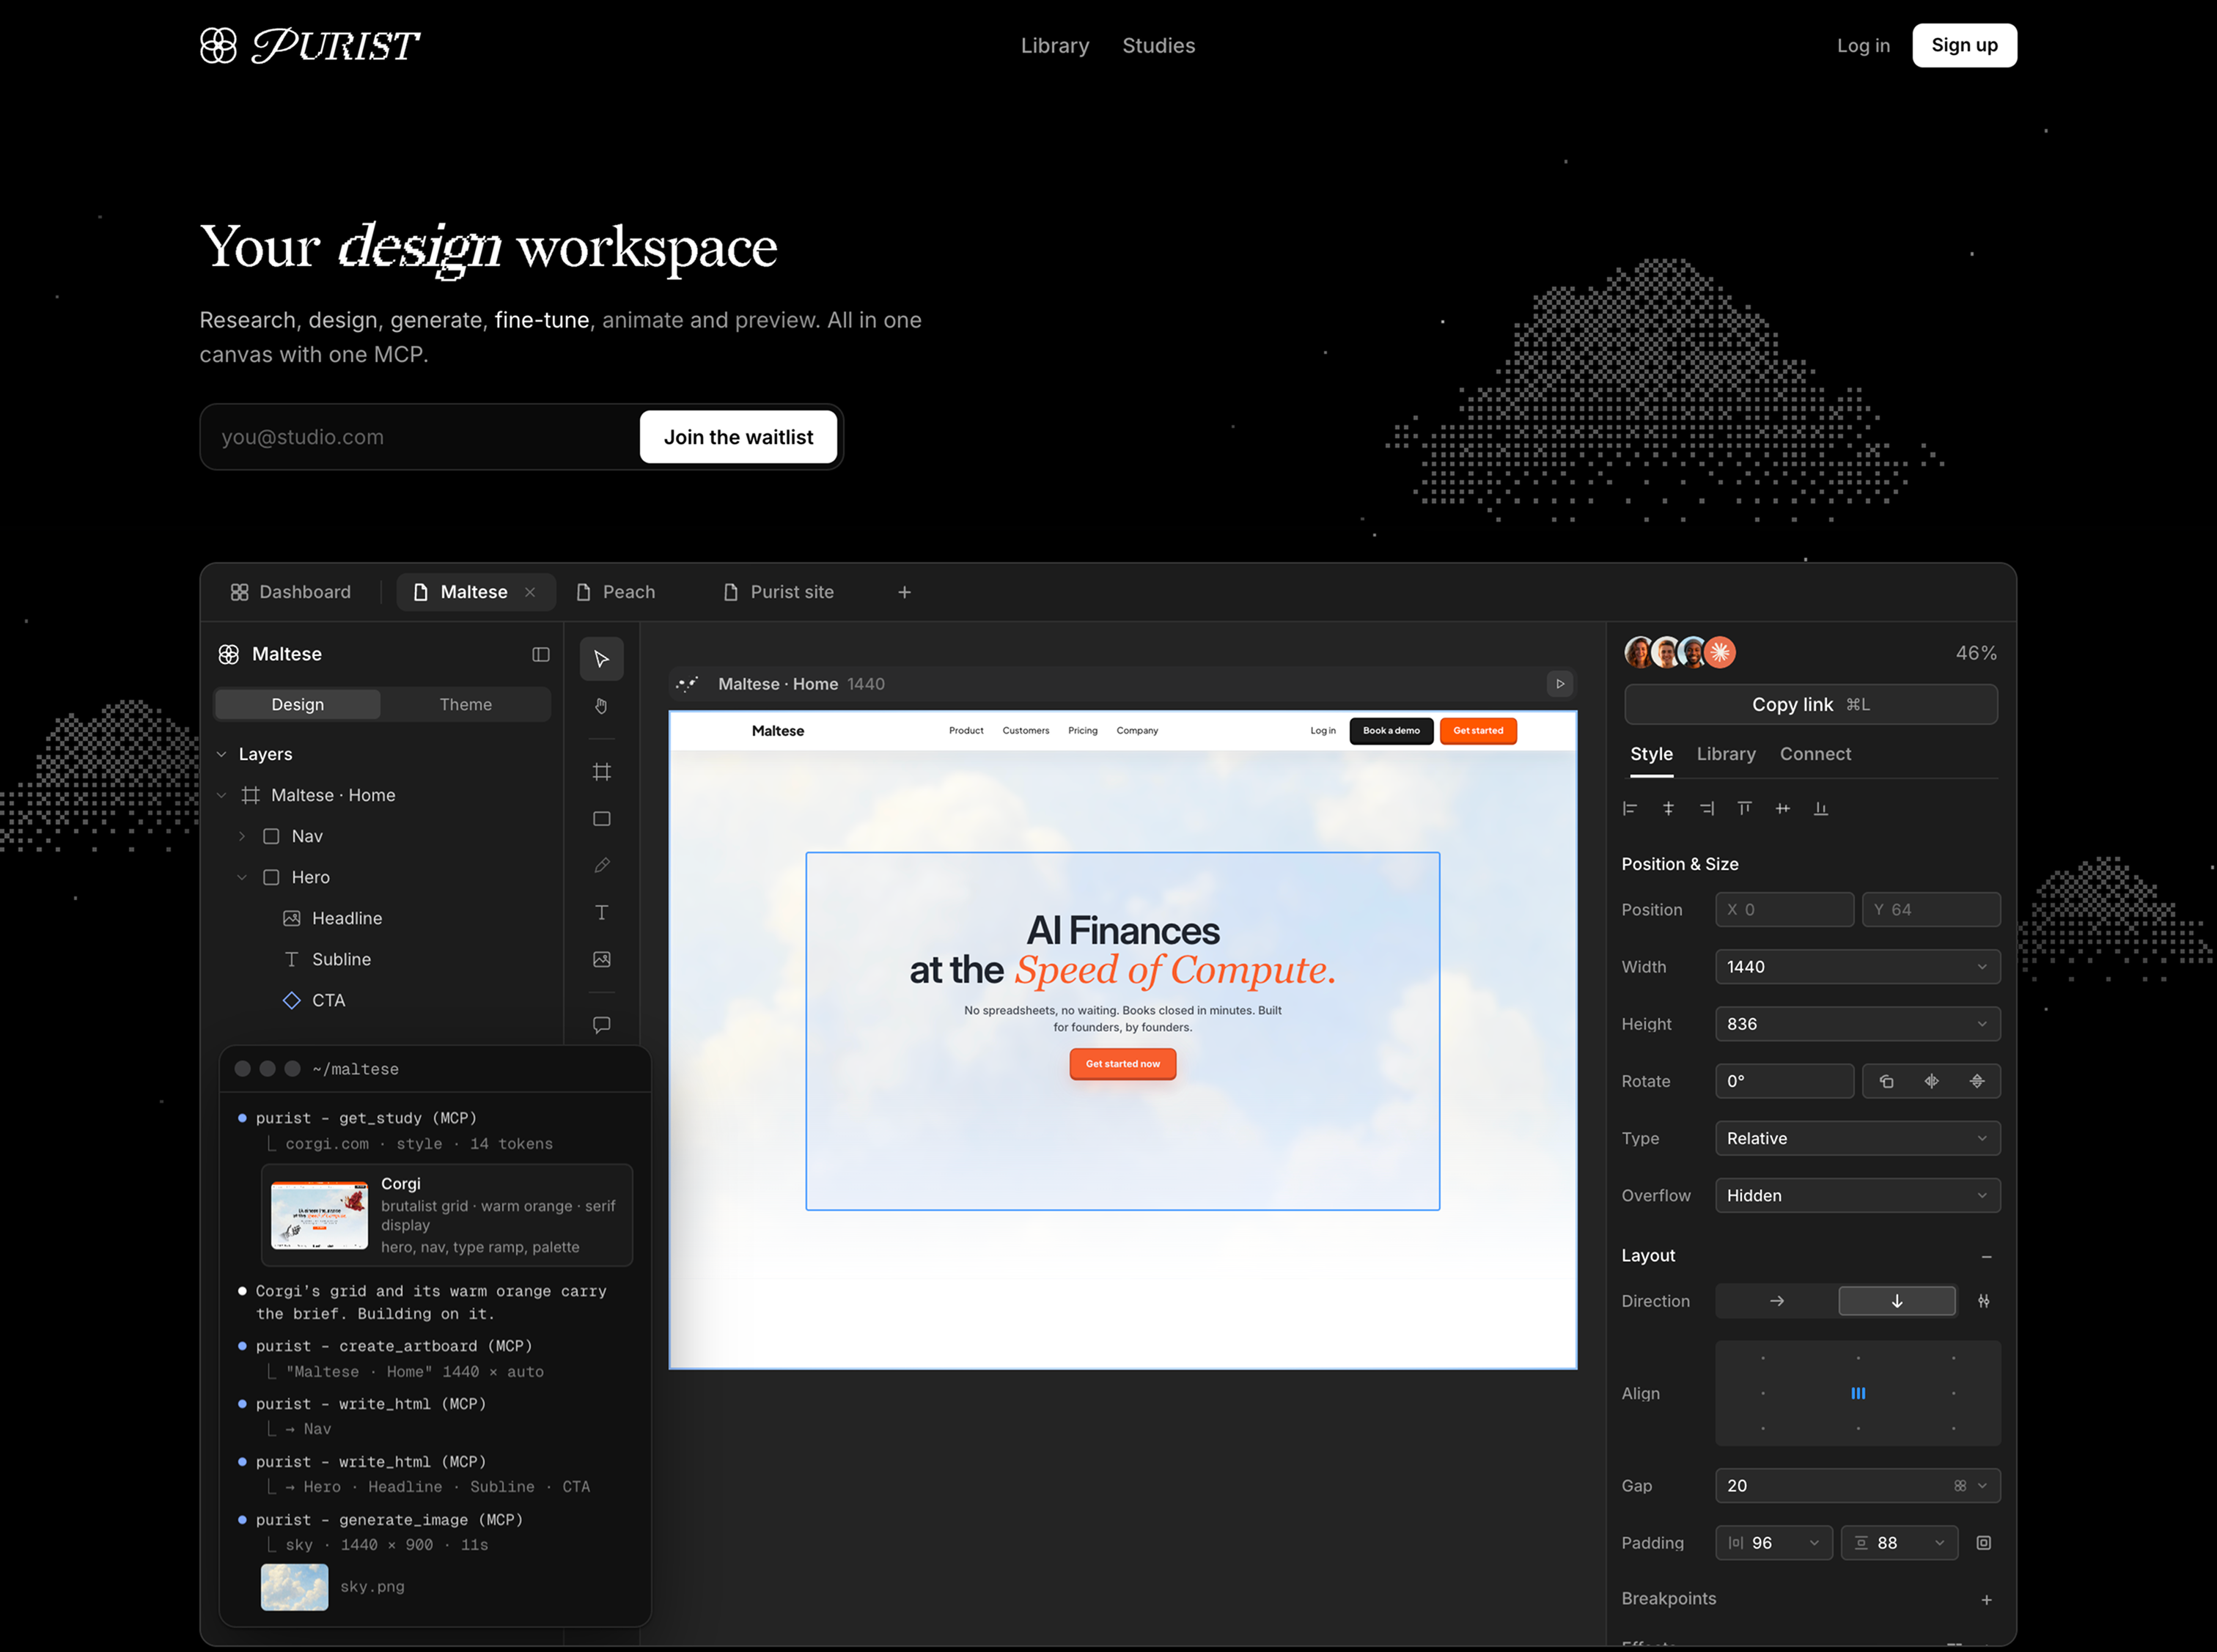
Task: Select the image insert tool
Action: pyautogui.click(x=601, y=959)
